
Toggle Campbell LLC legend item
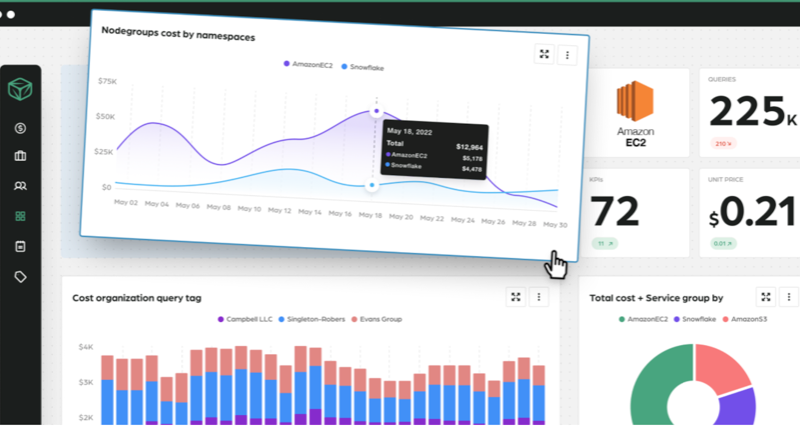coord(245,319)
